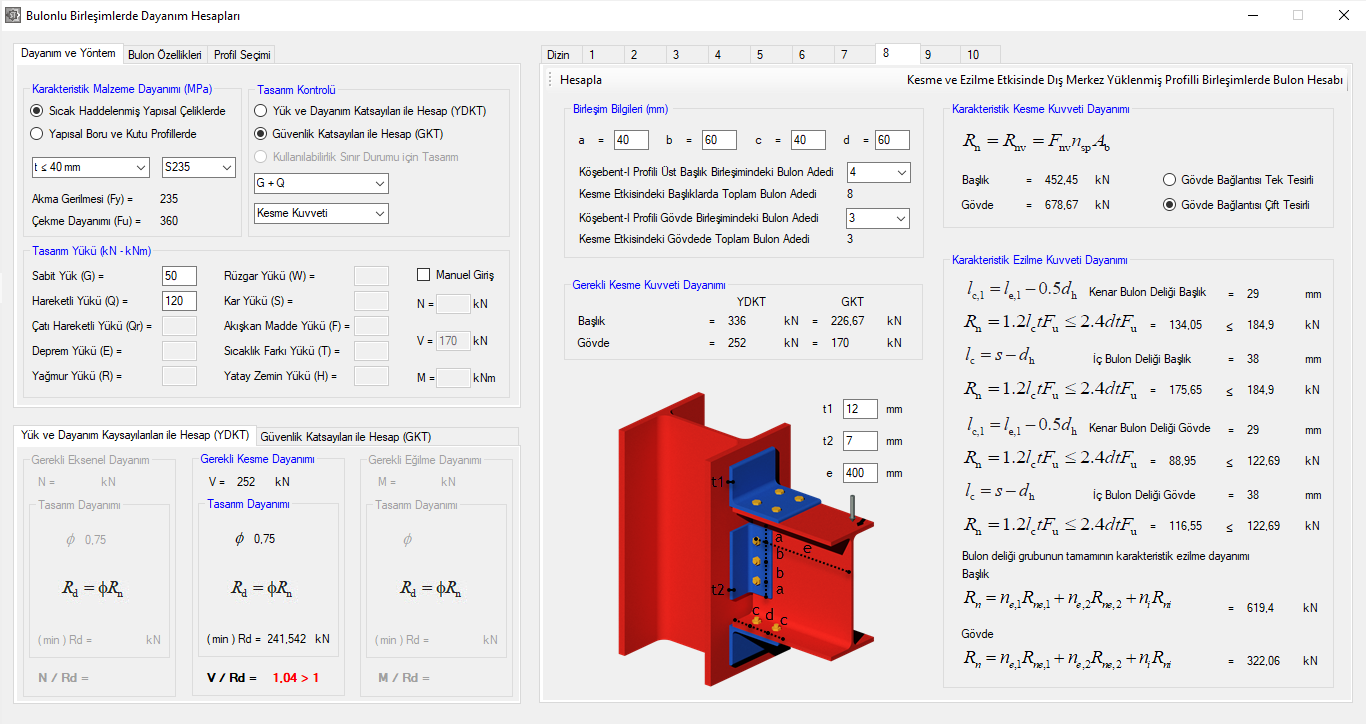Click the Hesapla button
Viewport: 1366px width, 724px height.
click(581, 80)
